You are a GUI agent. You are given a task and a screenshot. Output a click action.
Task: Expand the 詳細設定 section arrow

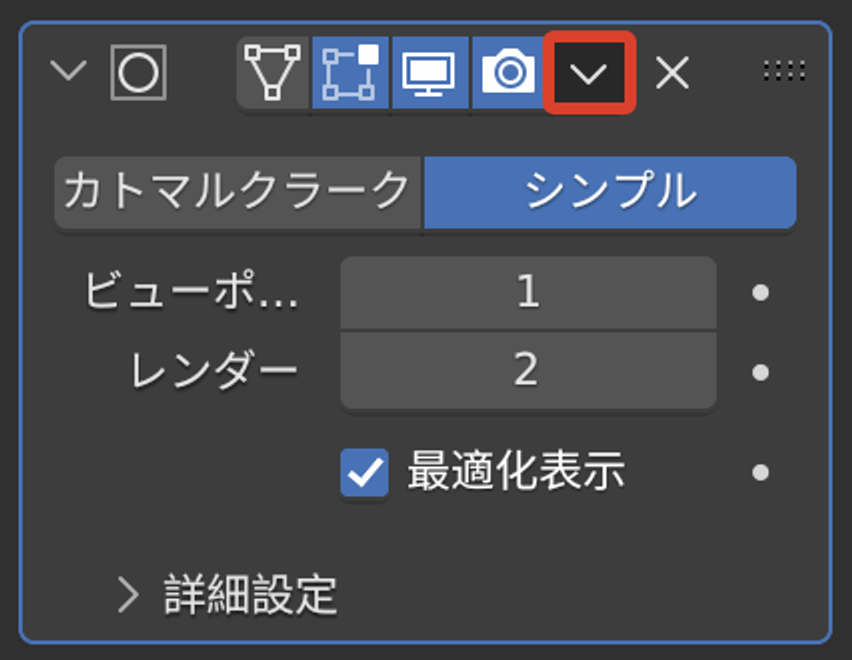[129, 595]
